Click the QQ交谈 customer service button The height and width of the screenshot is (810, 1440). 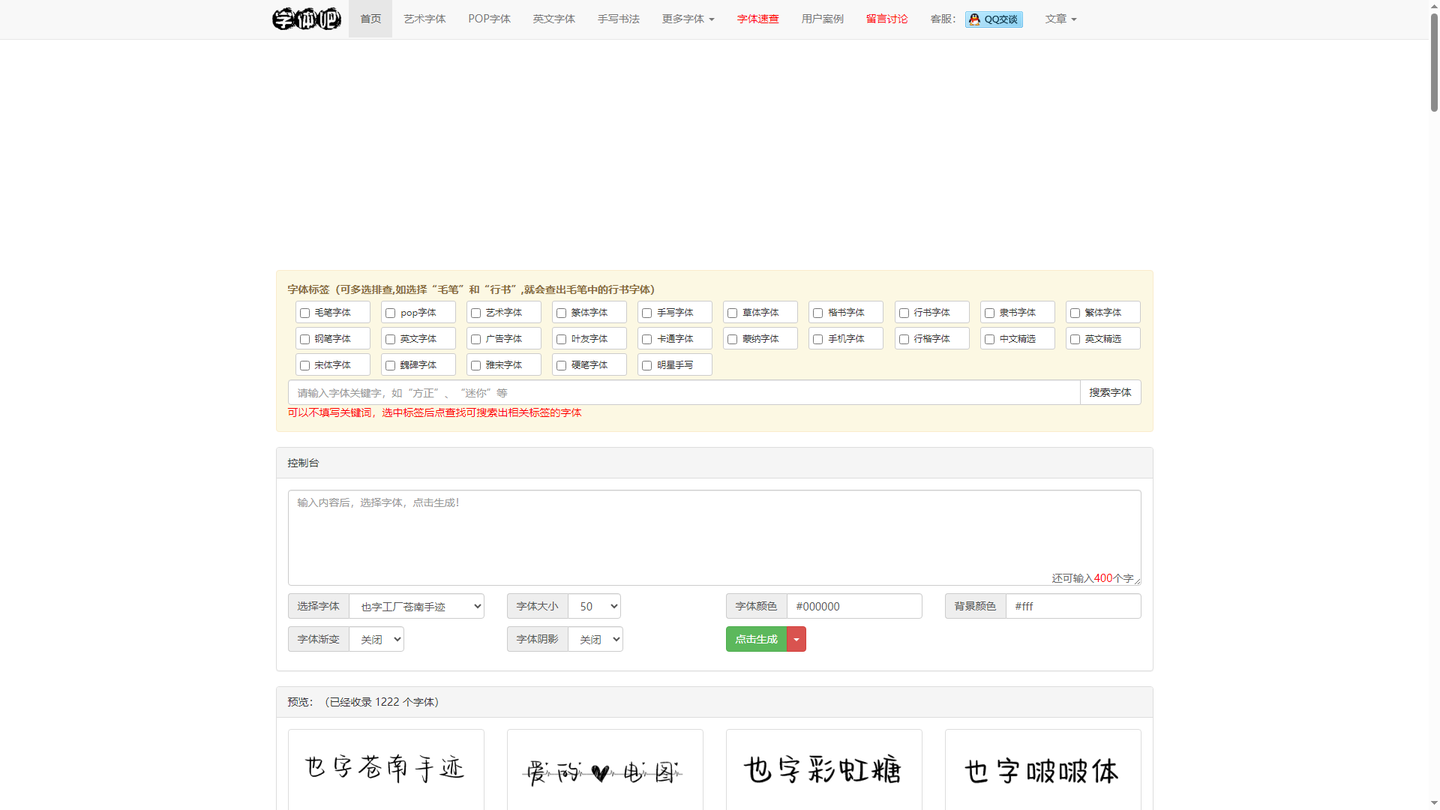coord(994,19)
